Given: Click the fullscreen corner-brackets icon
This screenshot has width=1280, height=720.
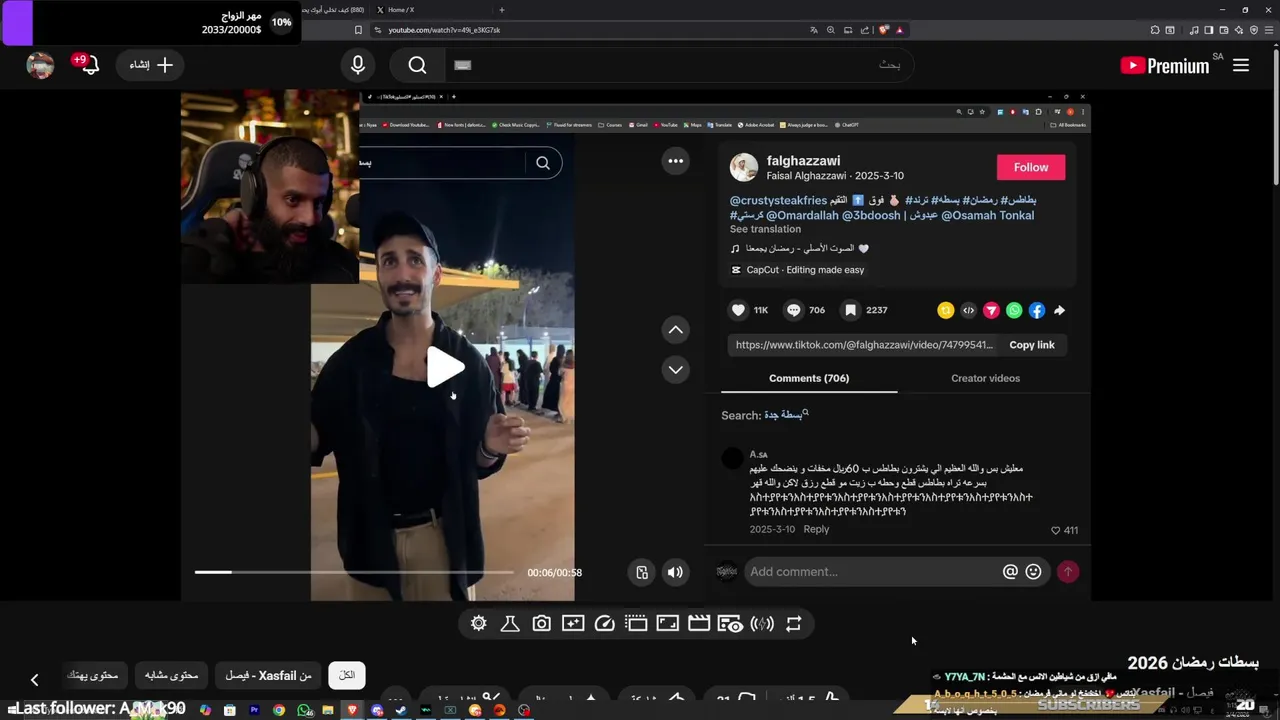Looking at the screenshot, I should 668,624.
